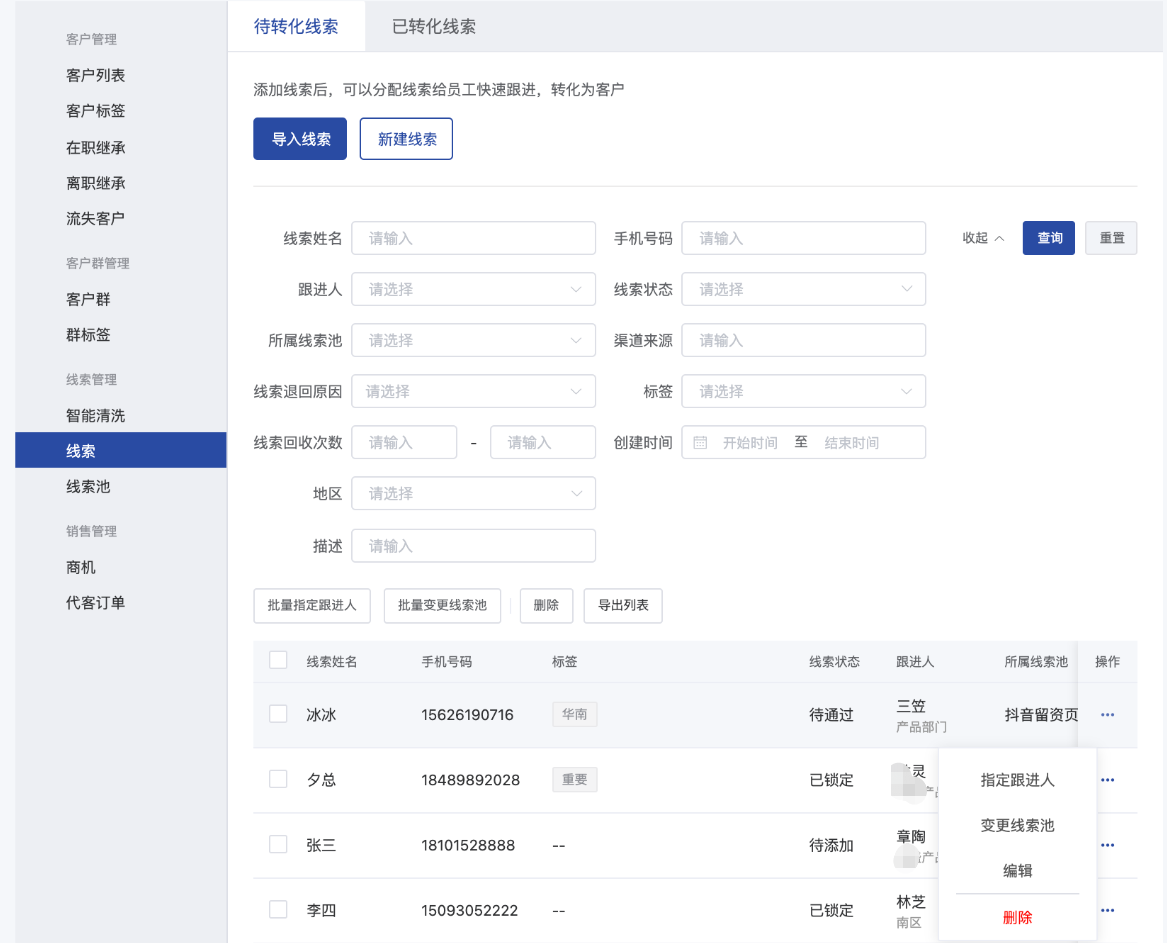The width and height of the screenshot is (1167, 943).
Task: Click phone number 18489892028
Action: tap(470, 780)
